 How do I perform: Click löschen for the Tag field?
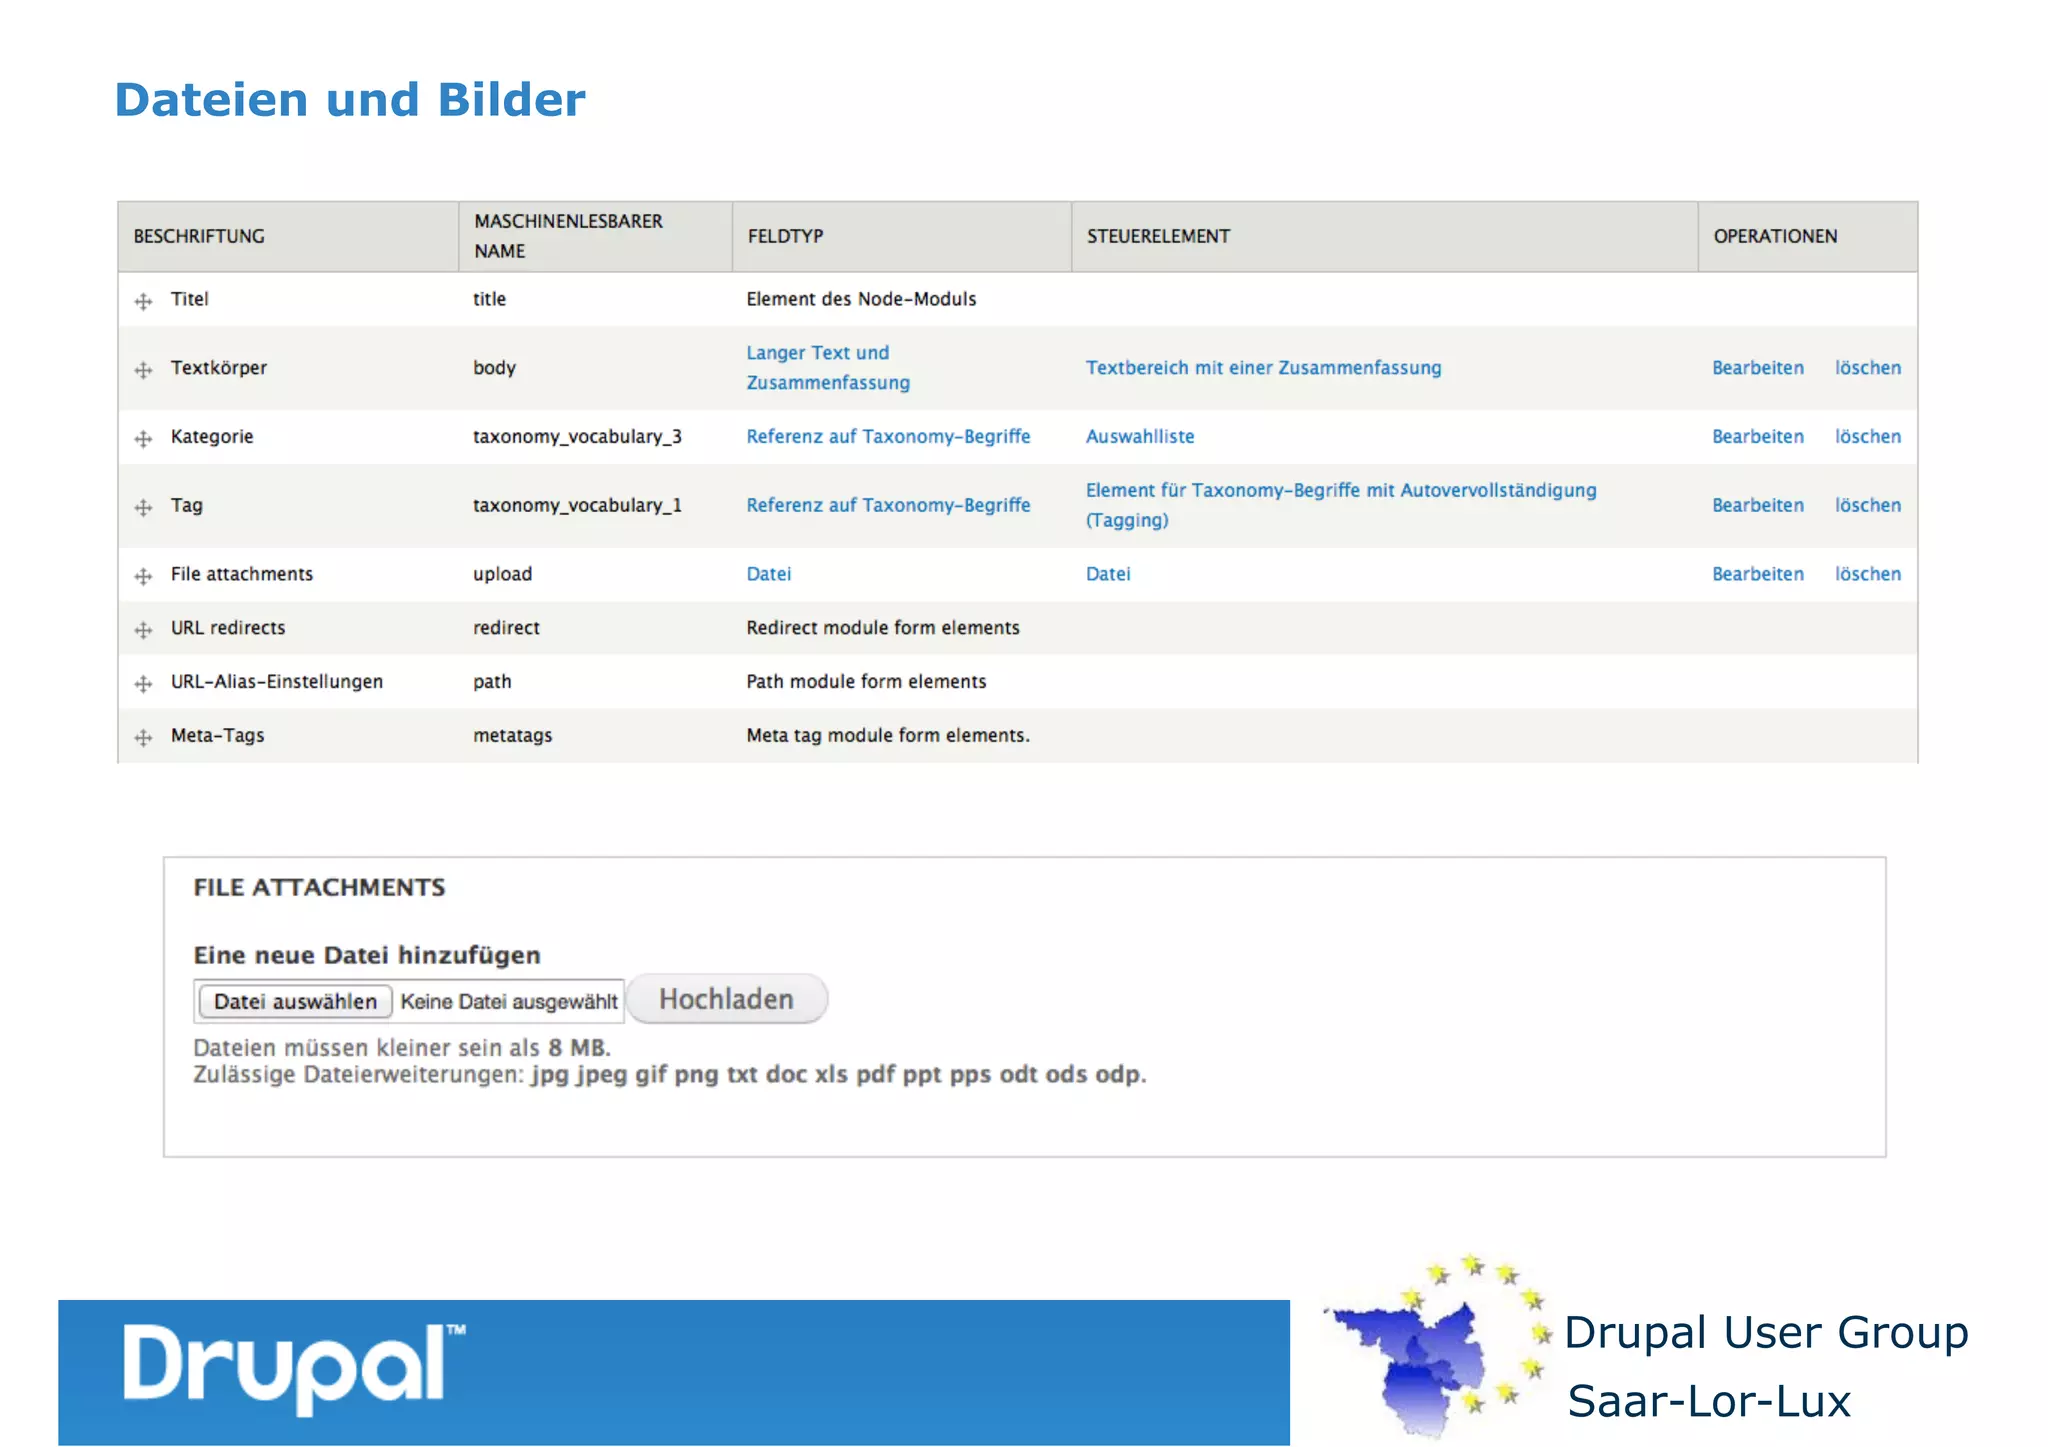coord(1867,505)
